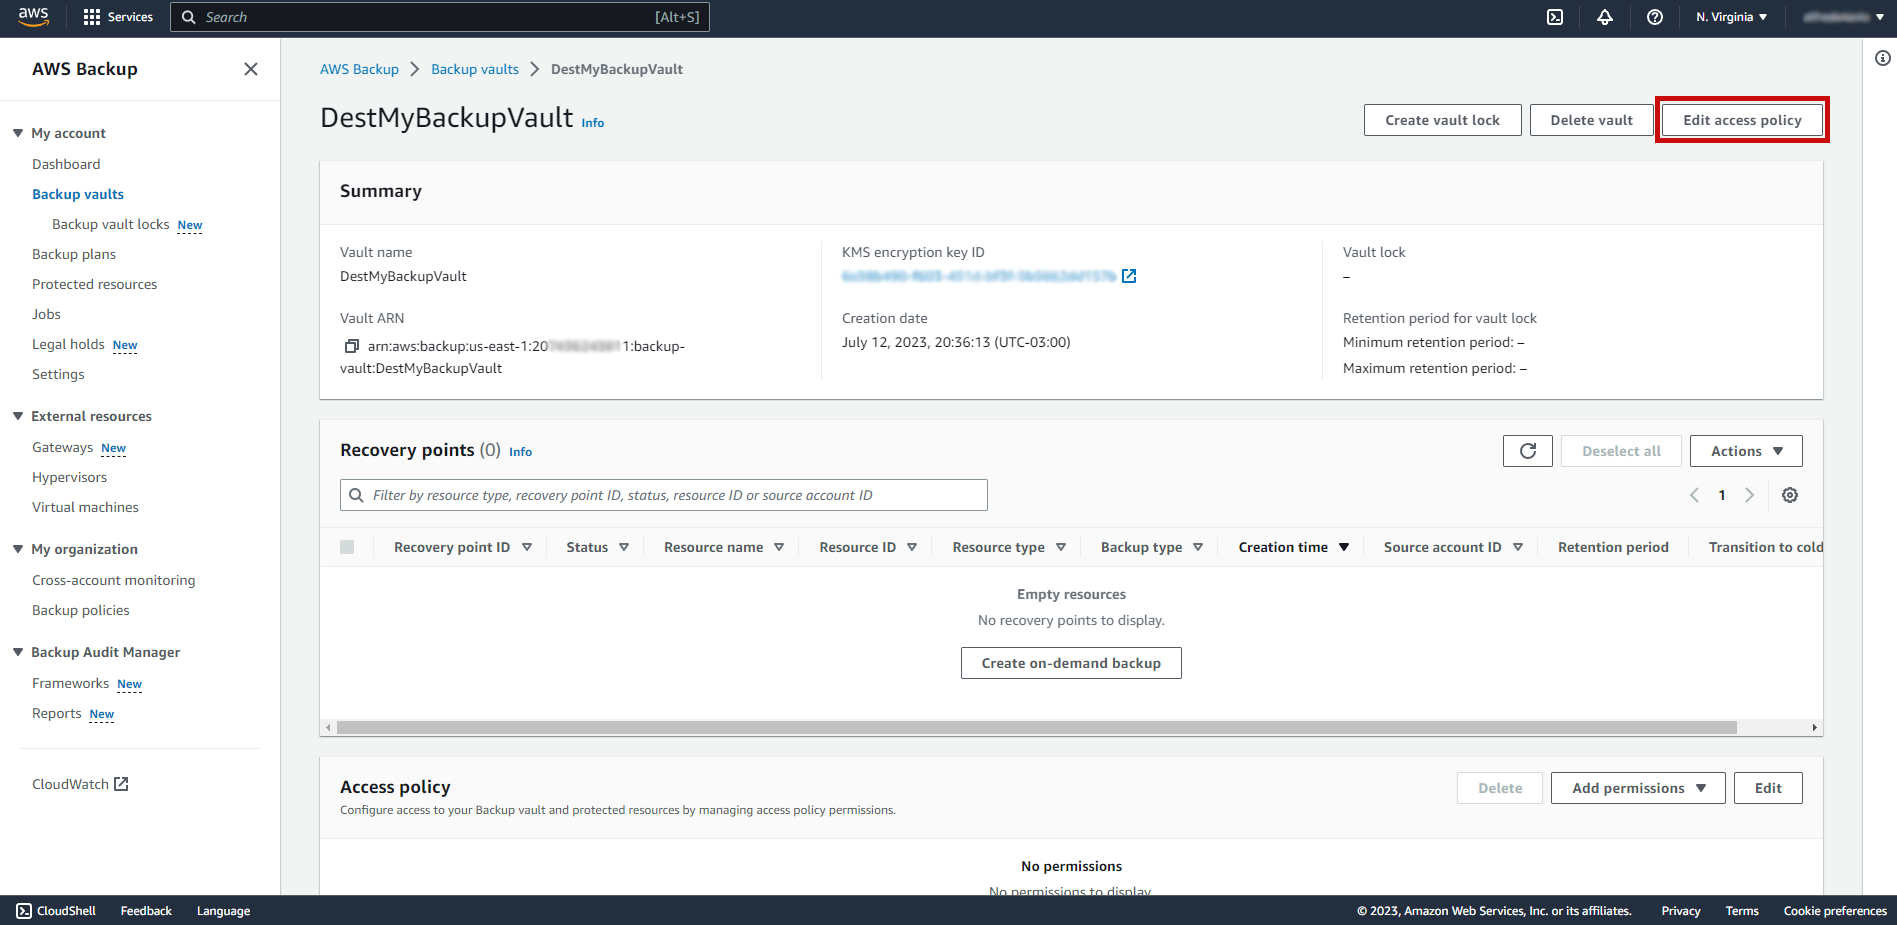Open Cookie preferences in footer
Image resolution: width=1897 pixels, height=925 pixels.
[1835, 911]
